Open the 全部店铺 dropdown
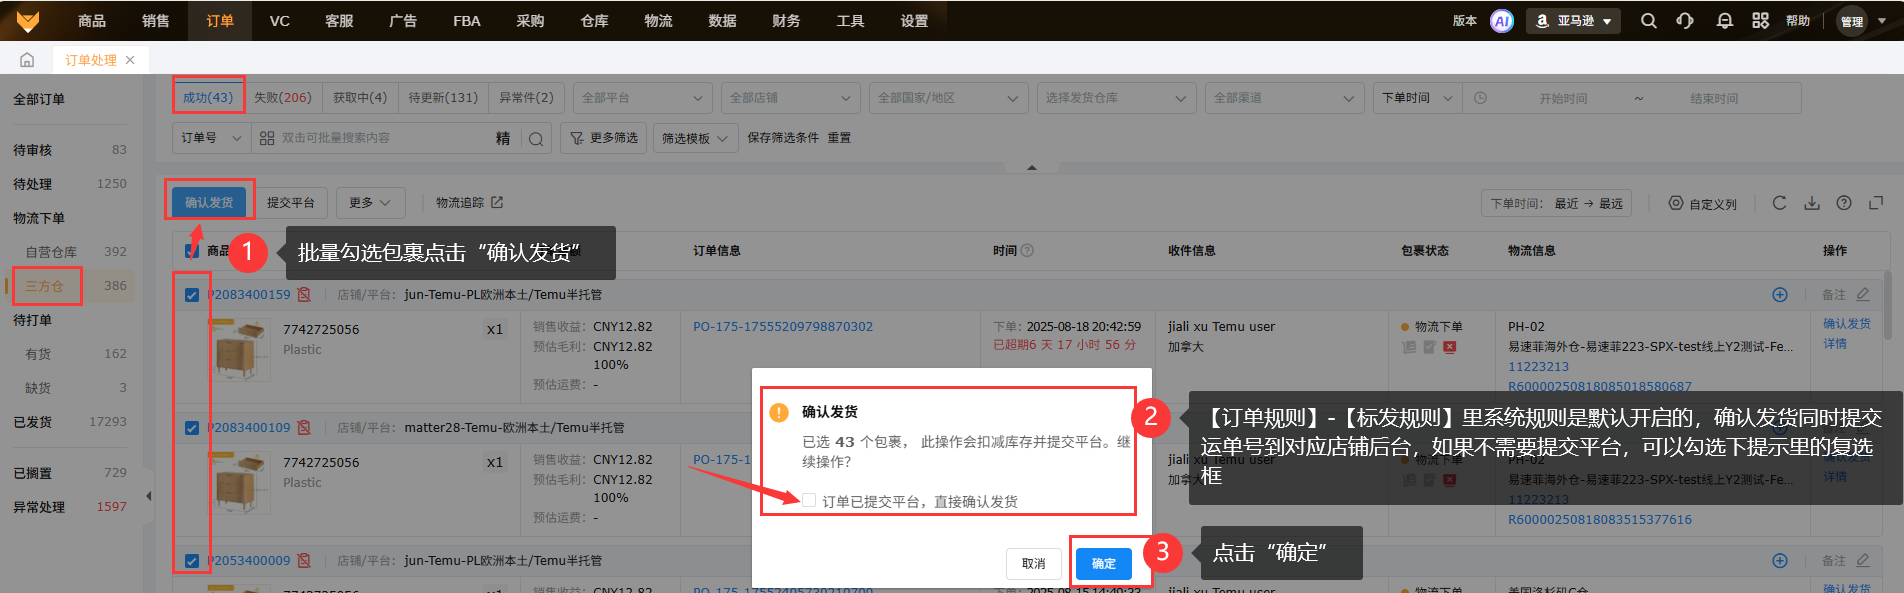The height and width of the screenshot is (593, 1904). (x=790, y=98)
